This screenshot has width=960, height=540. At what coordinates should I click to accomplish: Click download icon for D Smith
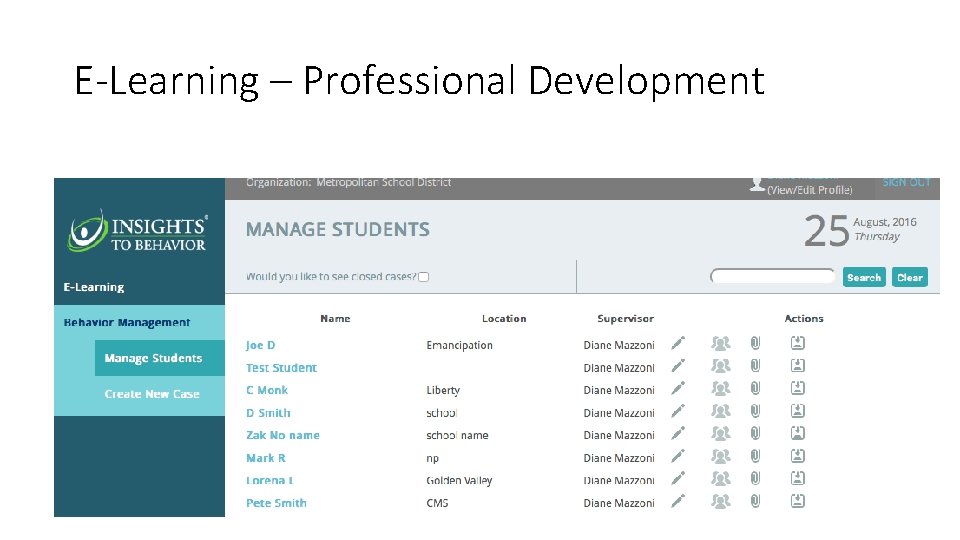tap(797, 410)
